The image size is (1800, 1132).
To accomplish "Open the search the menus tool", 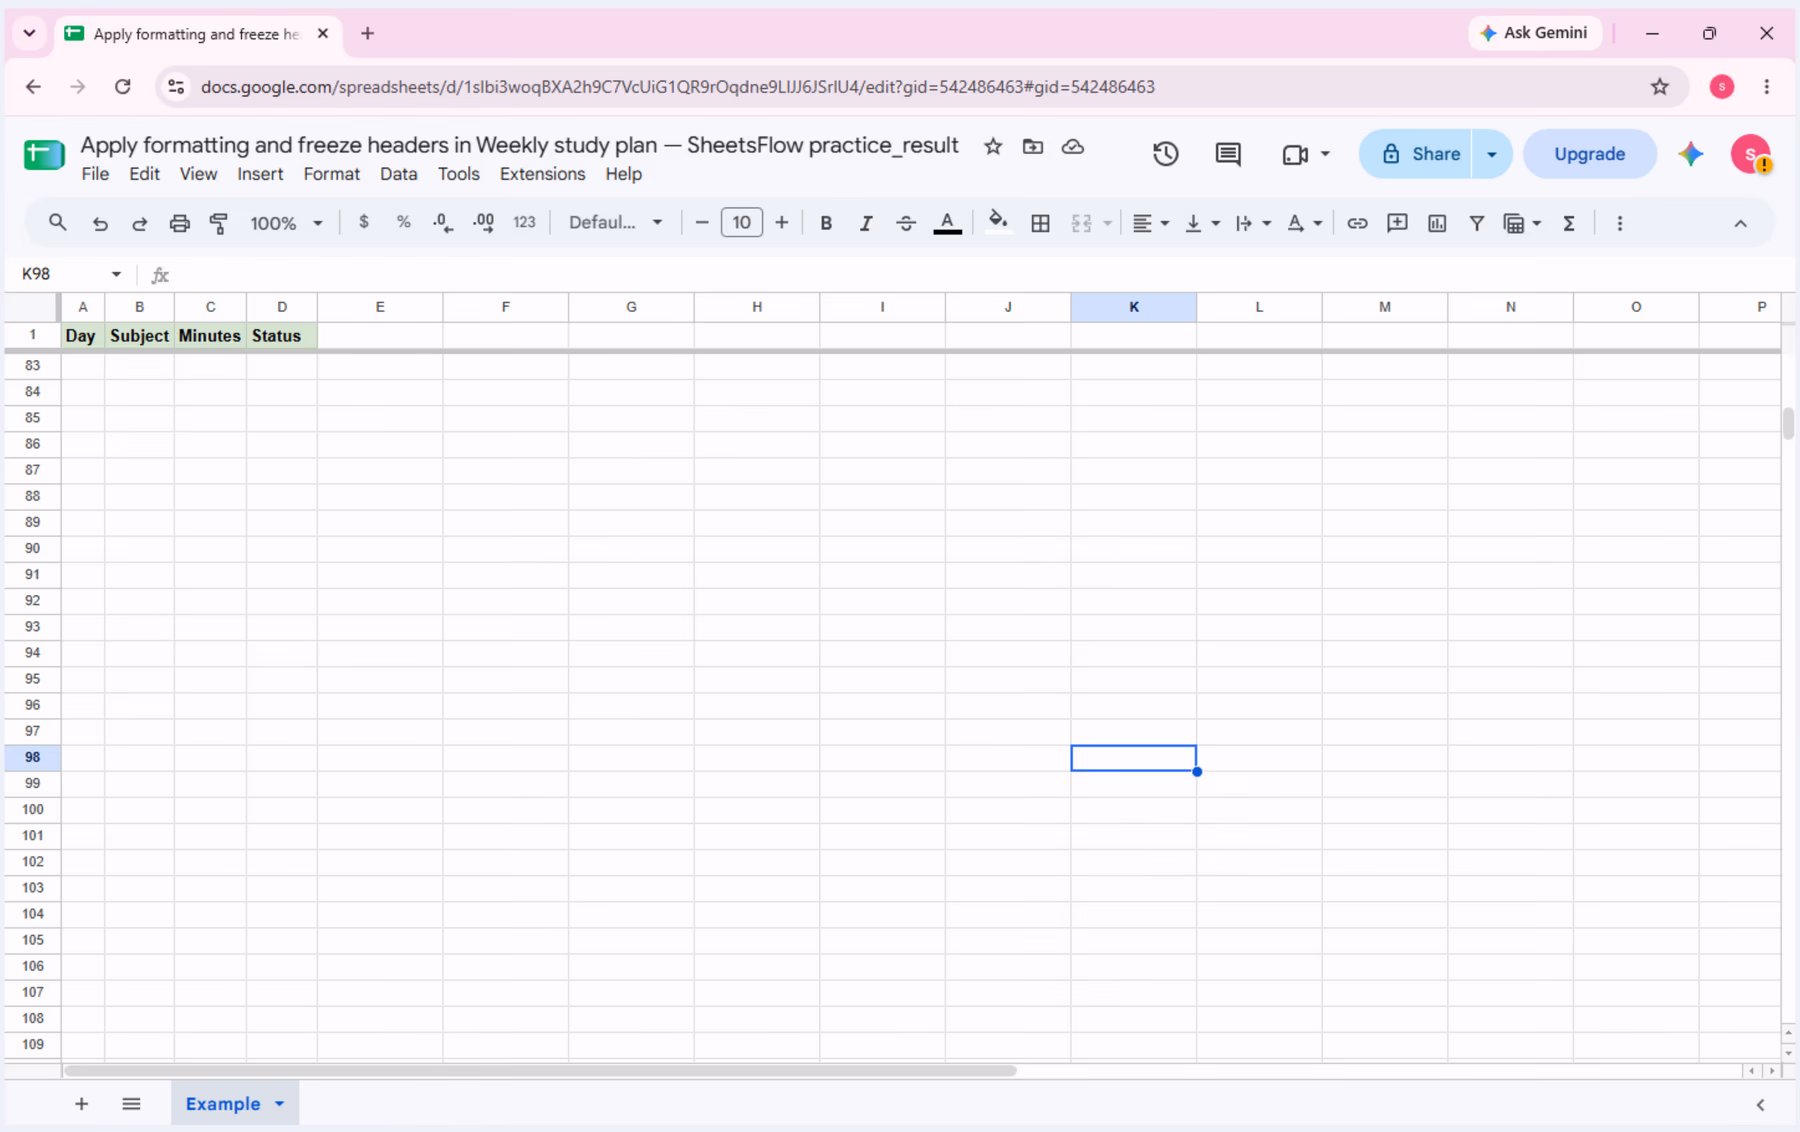I will 57,223.
